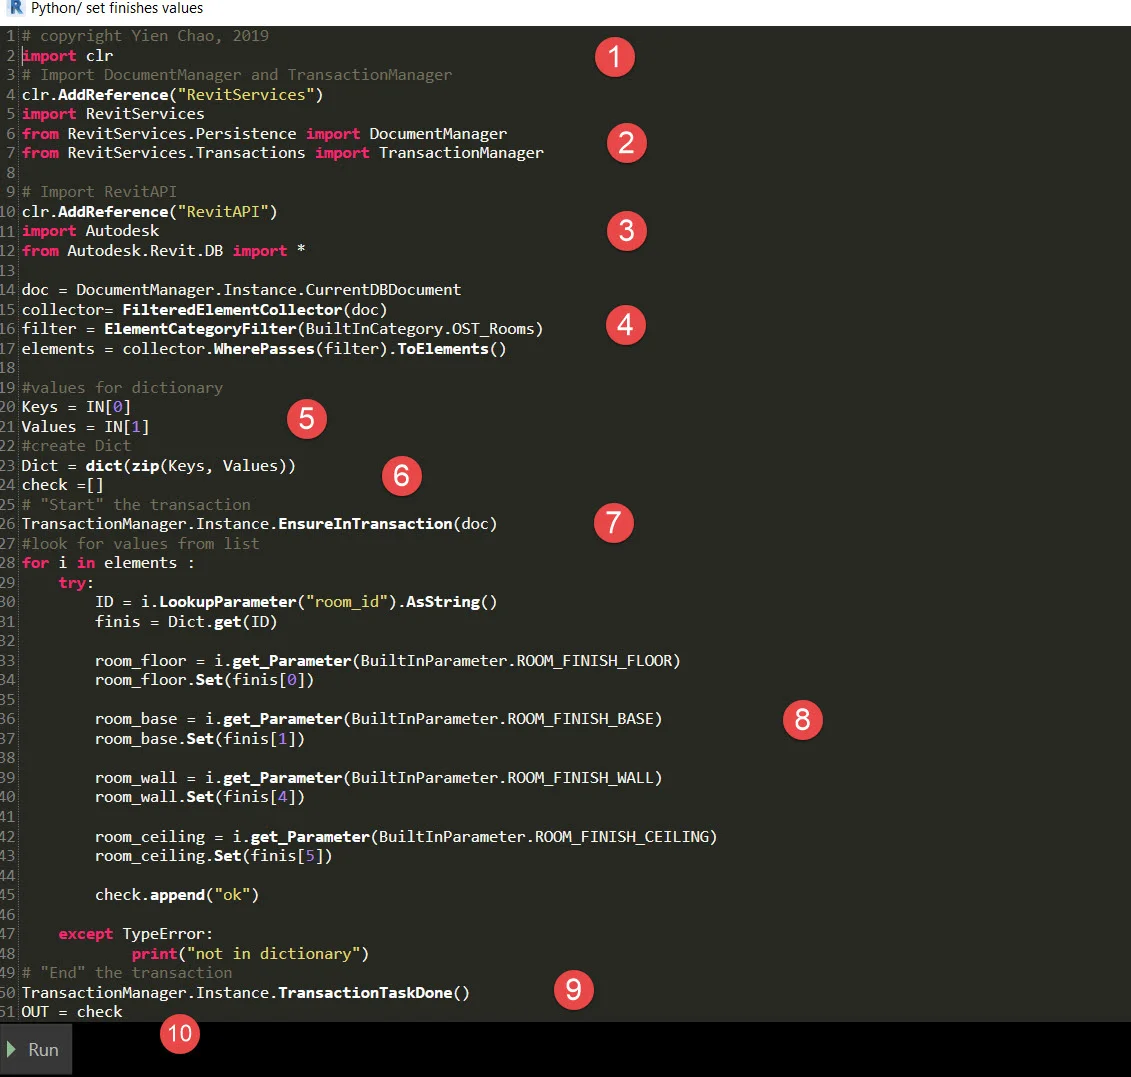Click the Revit icon in title bar

tap(14, 8)
